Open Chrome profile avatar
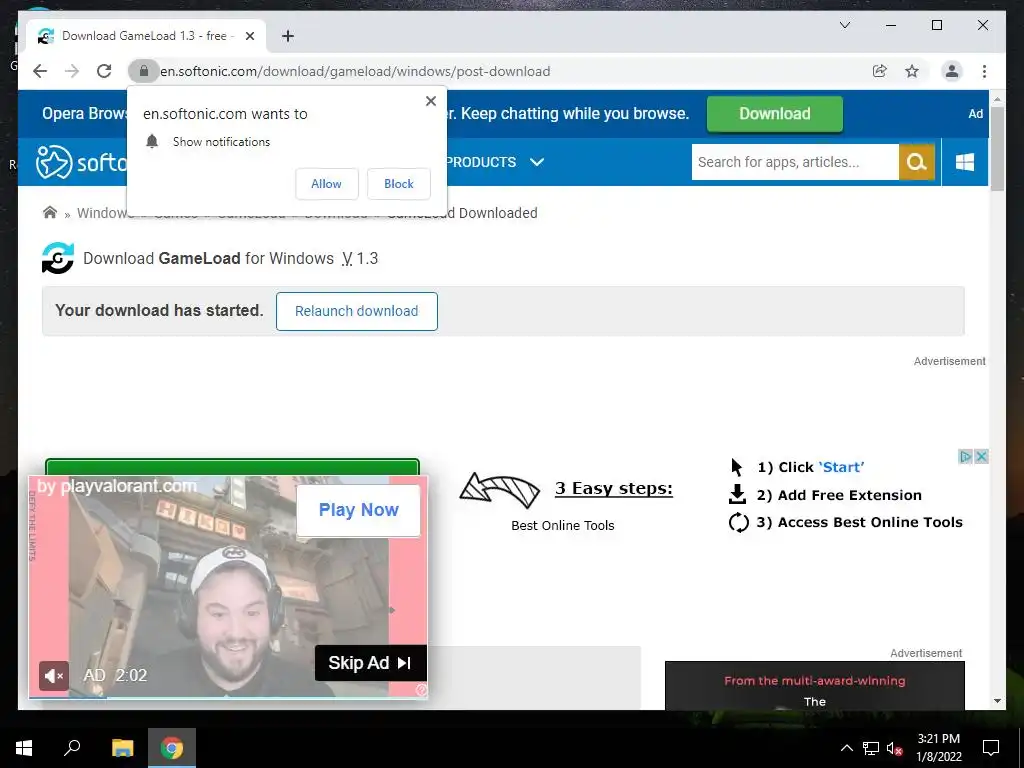 952,71
